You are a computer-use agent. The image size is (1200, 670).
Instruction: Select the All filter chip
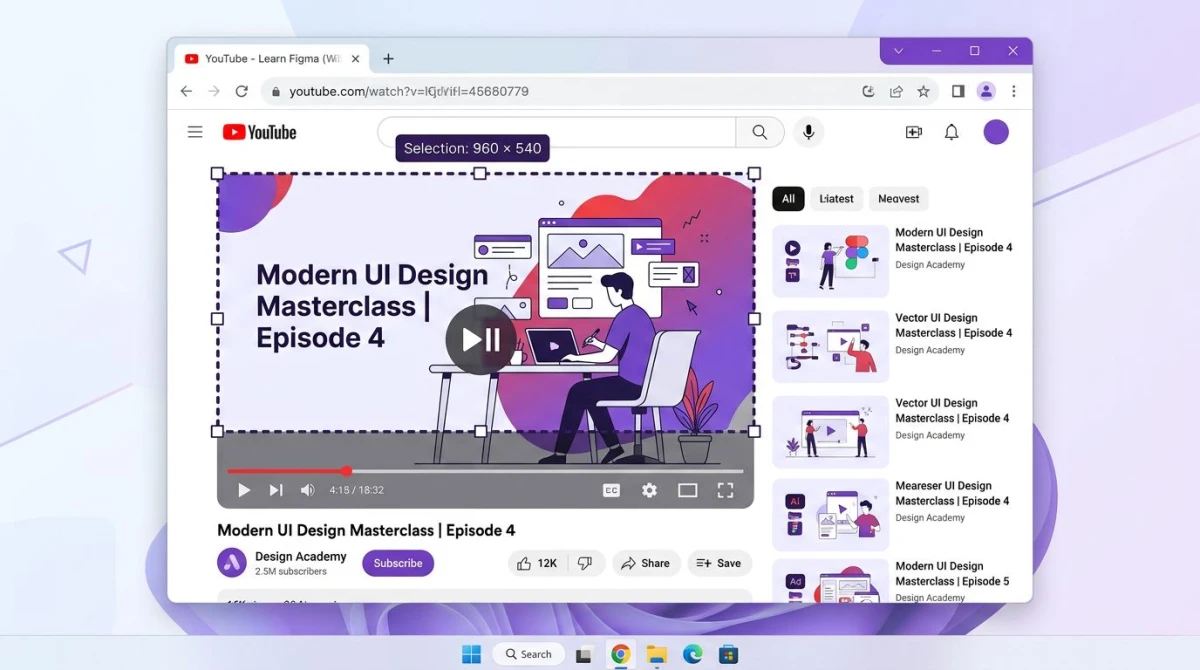788,199
